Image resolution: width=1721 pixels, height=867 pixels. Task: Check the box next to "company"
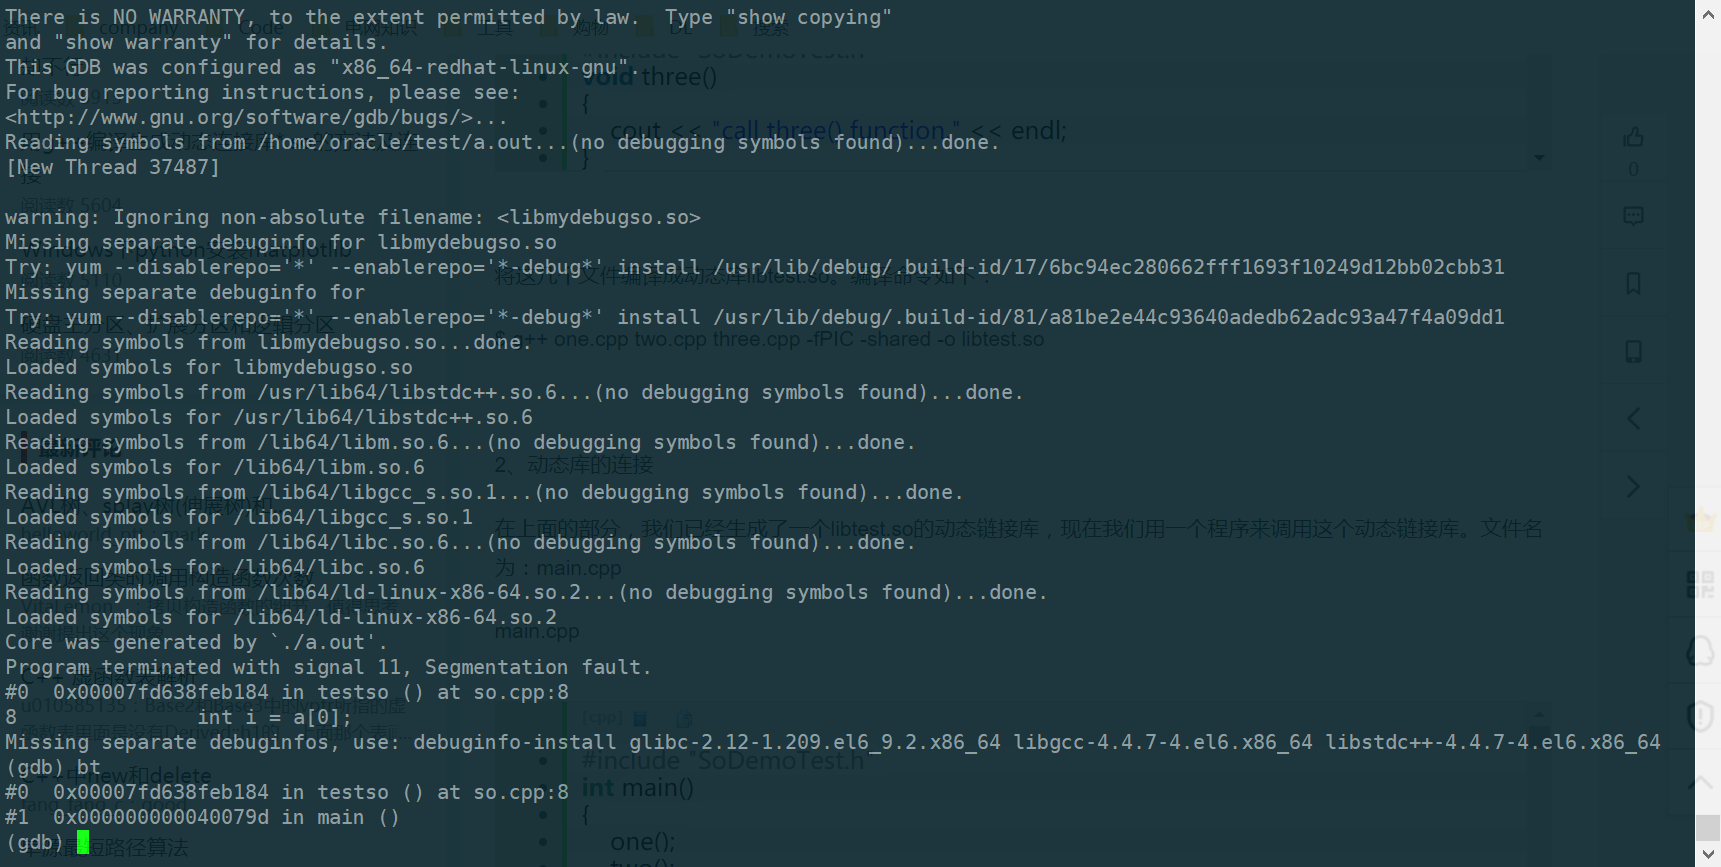click(x=73, y=27)
